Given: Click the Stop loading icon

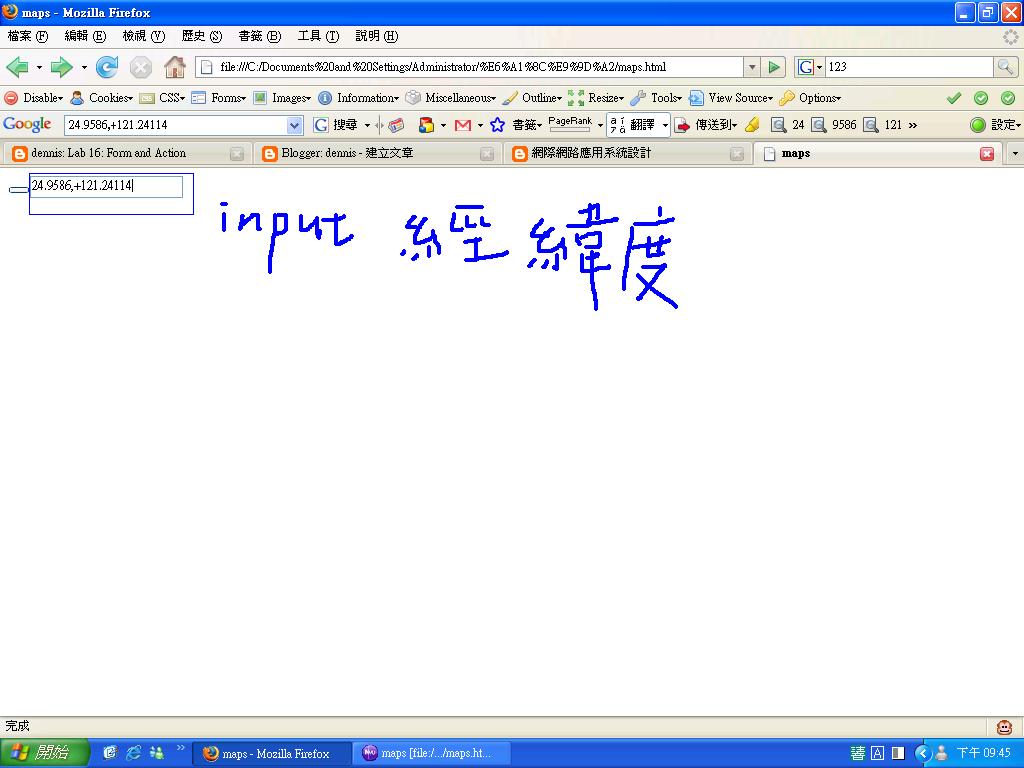Looking at the screenshot, I should (140, 67).
